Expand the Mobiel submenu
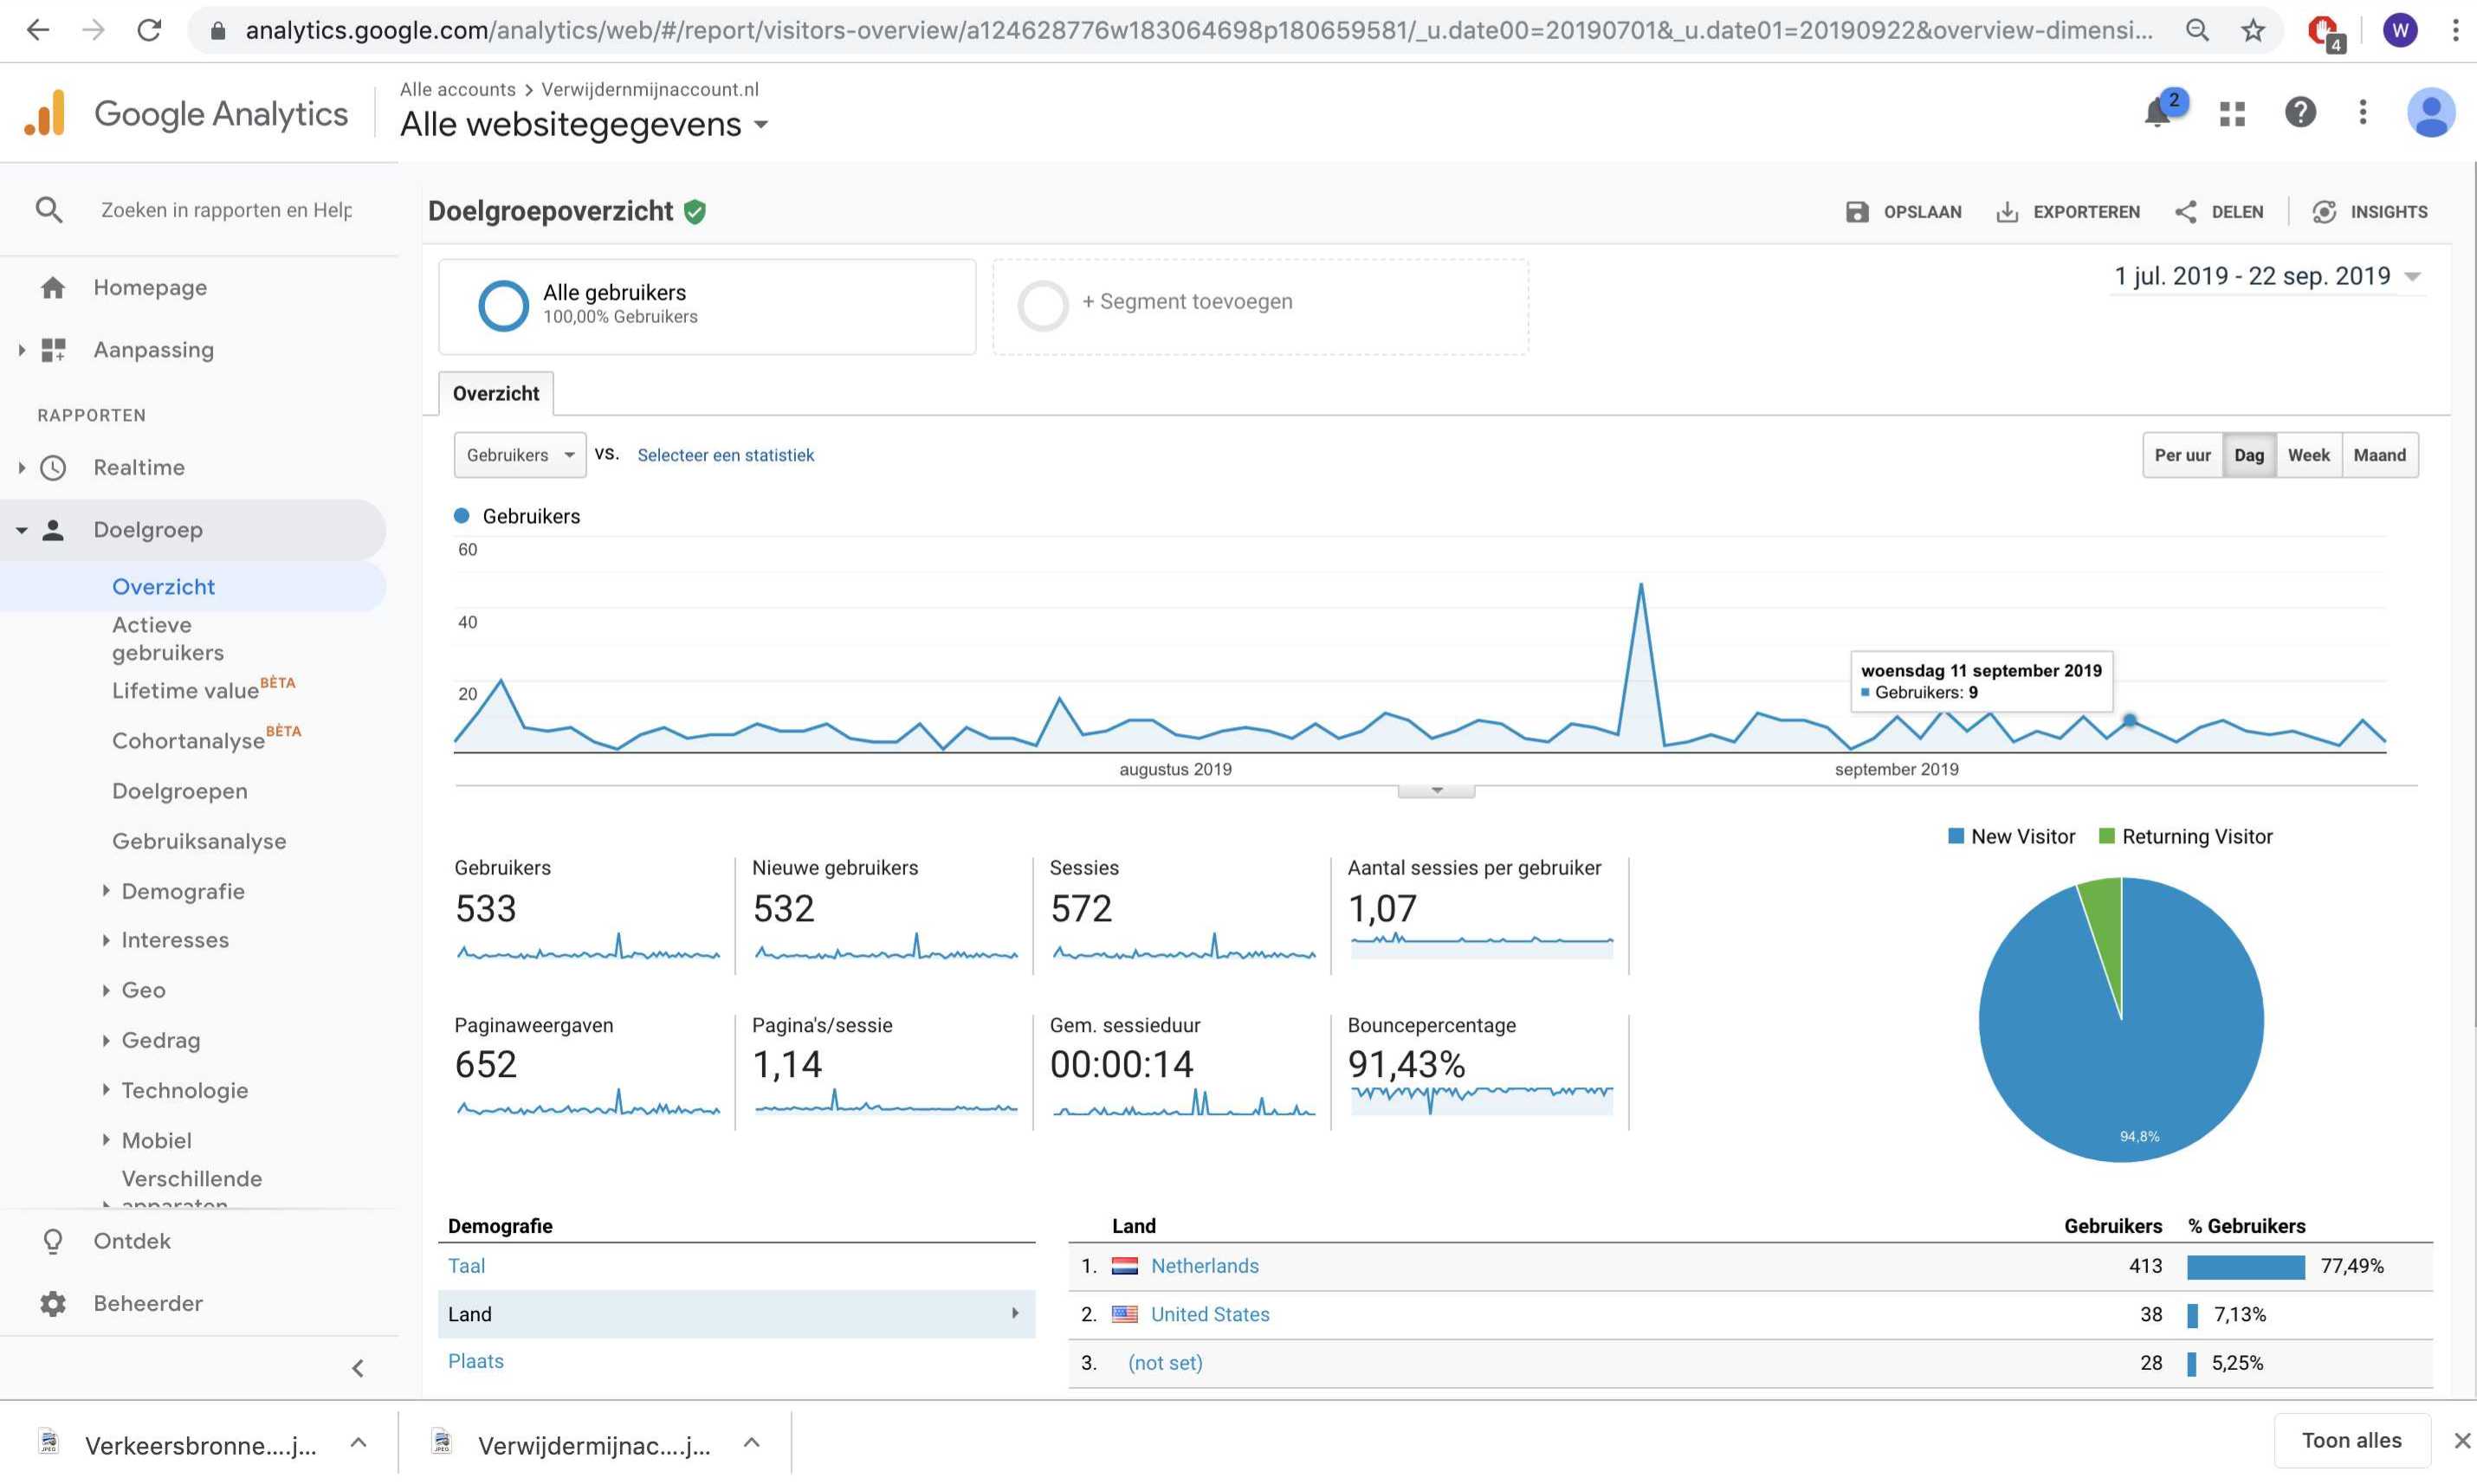The height and width of the screenshot is (1484, 2477). pos(106,1141)
